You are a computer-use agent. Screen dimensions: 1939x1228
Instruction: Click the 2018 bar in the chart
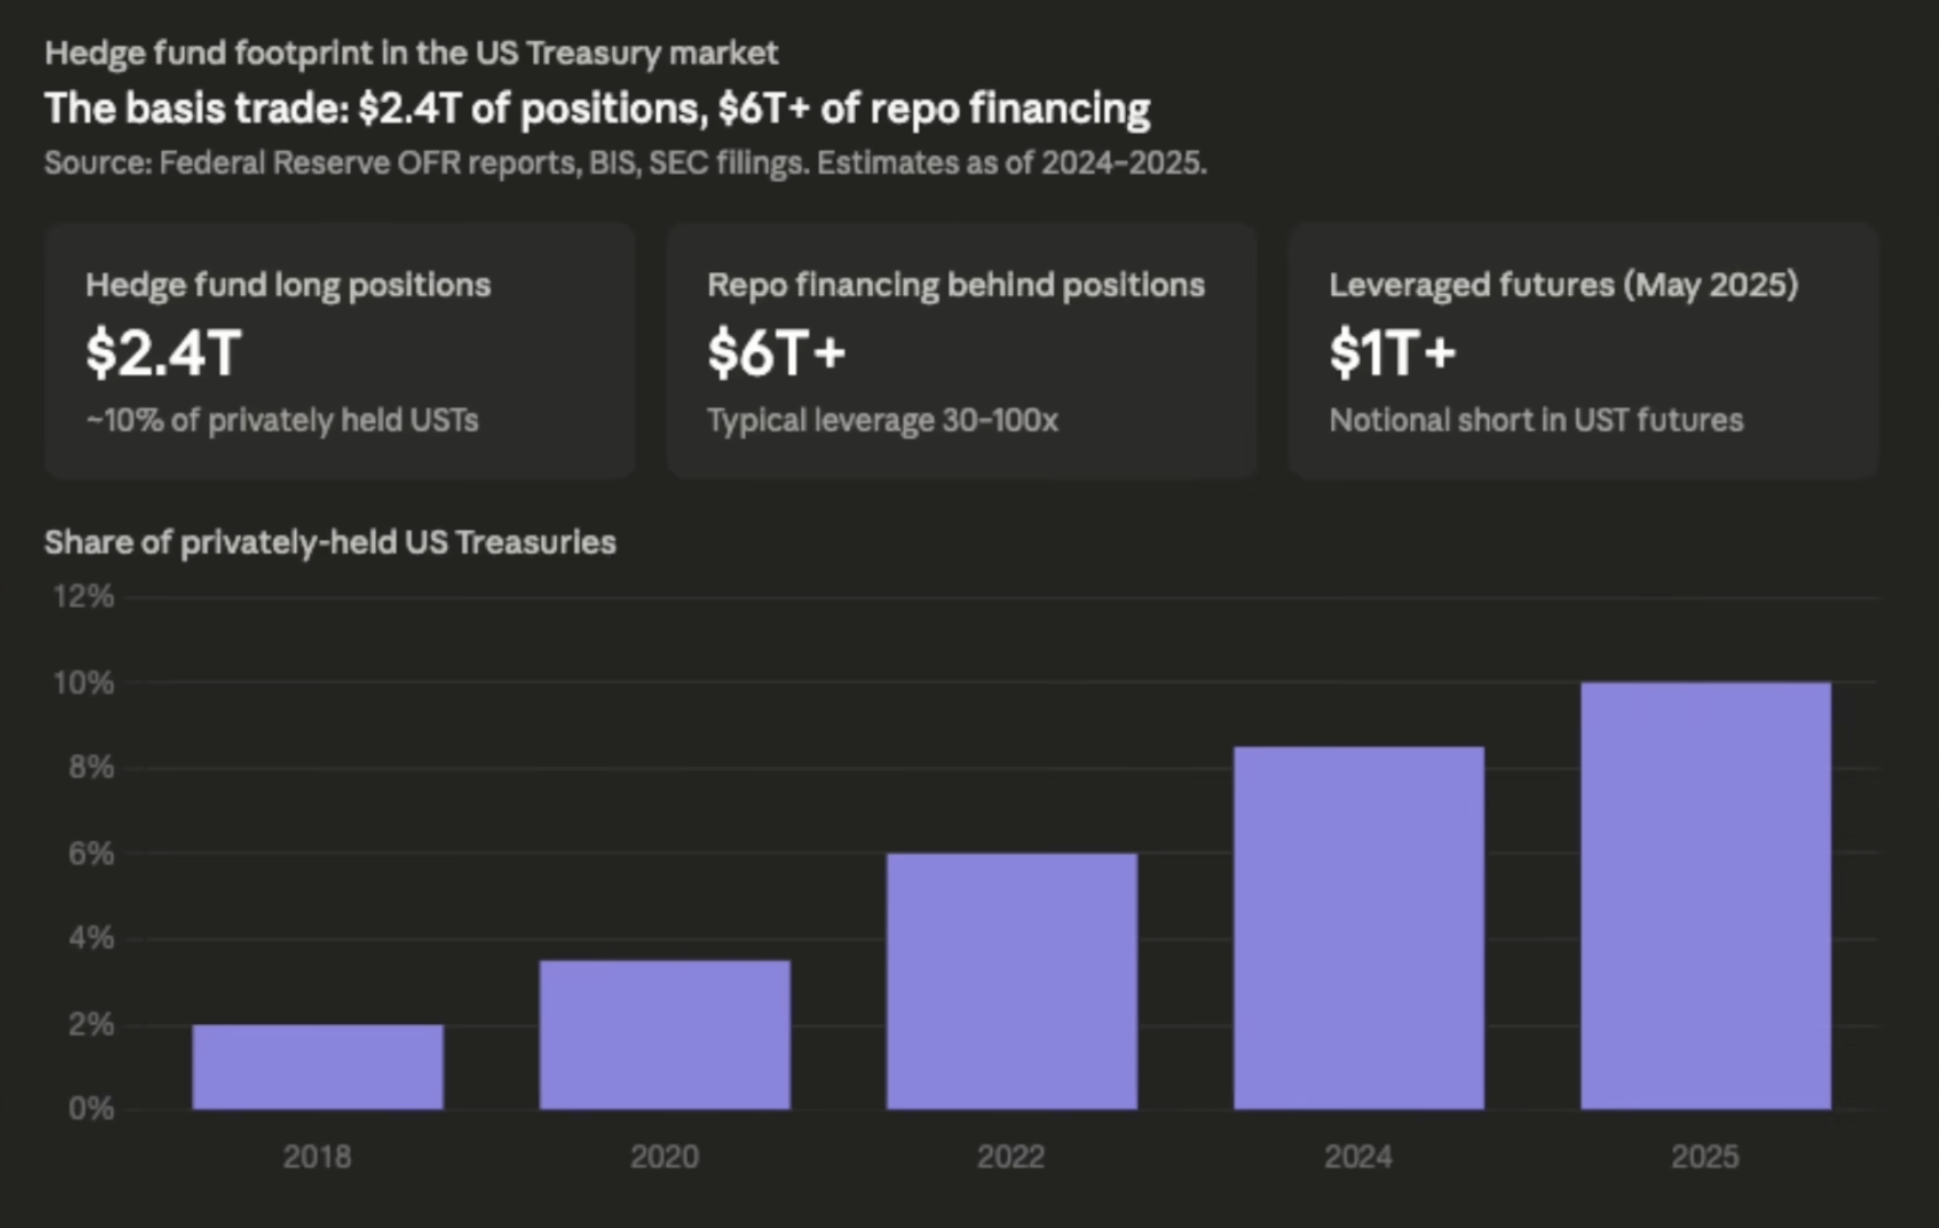[318, 1066]
